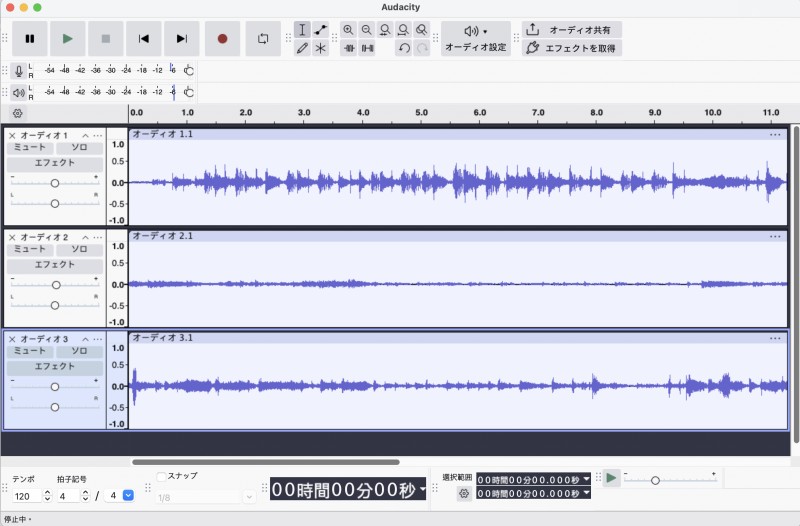This screenshot has height=526, width=800.
Task: Solo track オーディオ 3
Action: pos(79,351)
